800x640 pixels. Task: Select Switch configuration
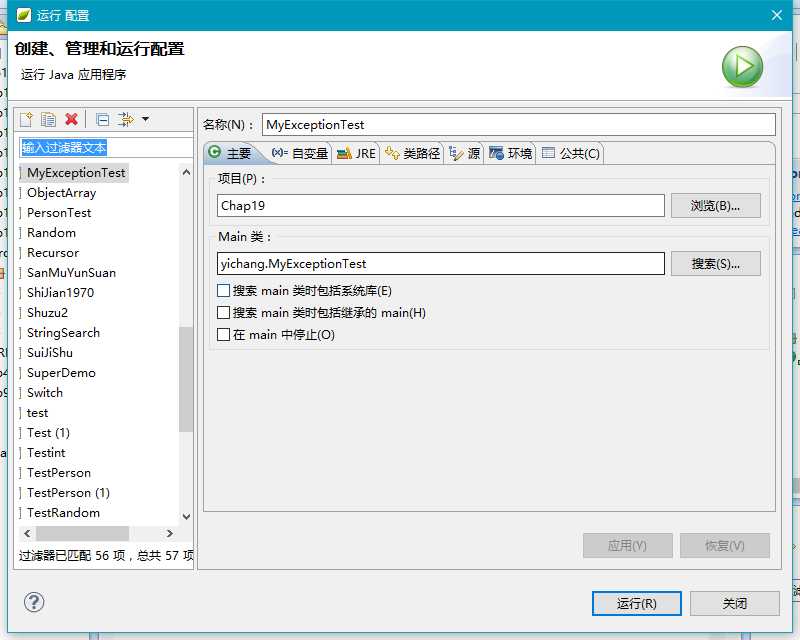pos(45,392)
